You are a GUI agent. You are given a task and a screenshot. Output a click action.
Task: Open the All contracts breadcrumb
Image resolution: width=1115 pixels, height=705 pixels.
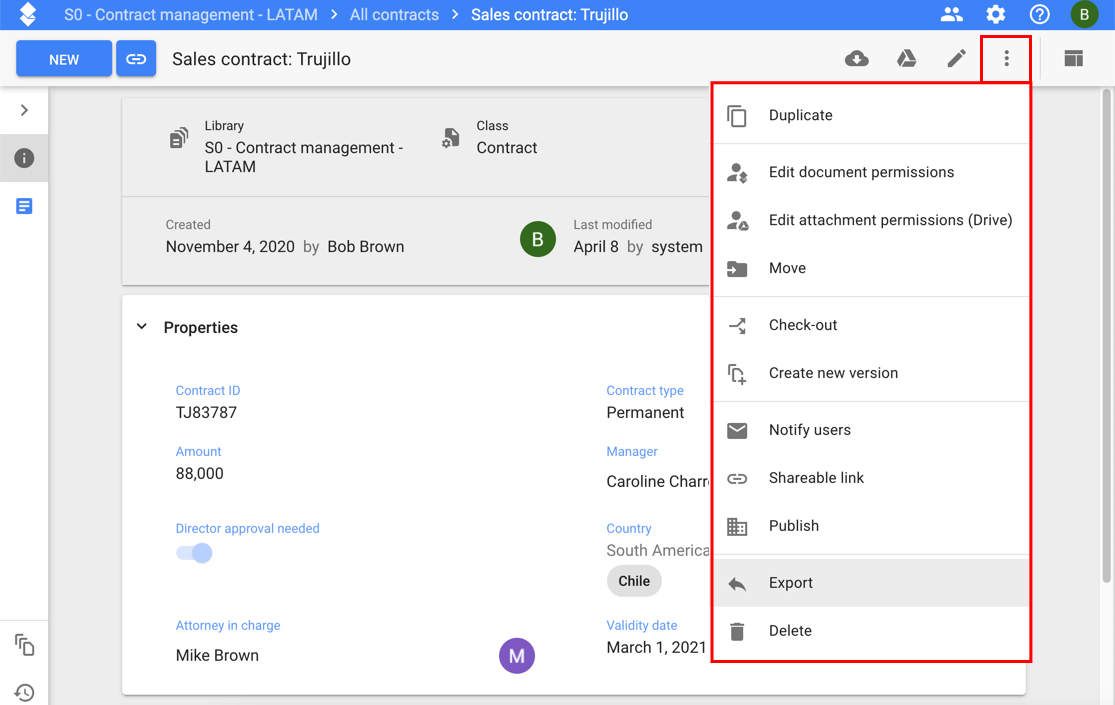point(394,15)
